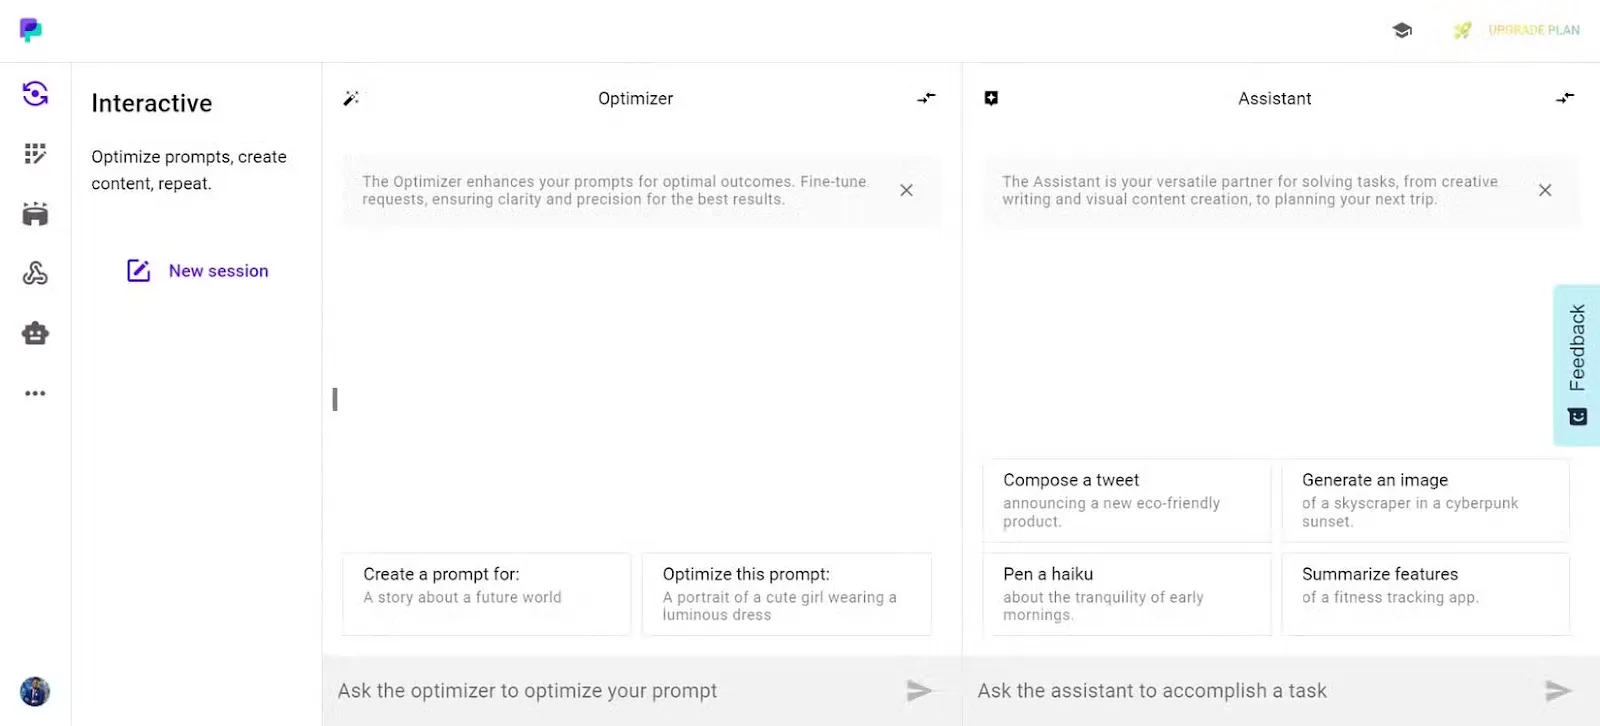1600x726 pixels.
Task: Close the Assistant info banner
Action: coord(1545,190)
